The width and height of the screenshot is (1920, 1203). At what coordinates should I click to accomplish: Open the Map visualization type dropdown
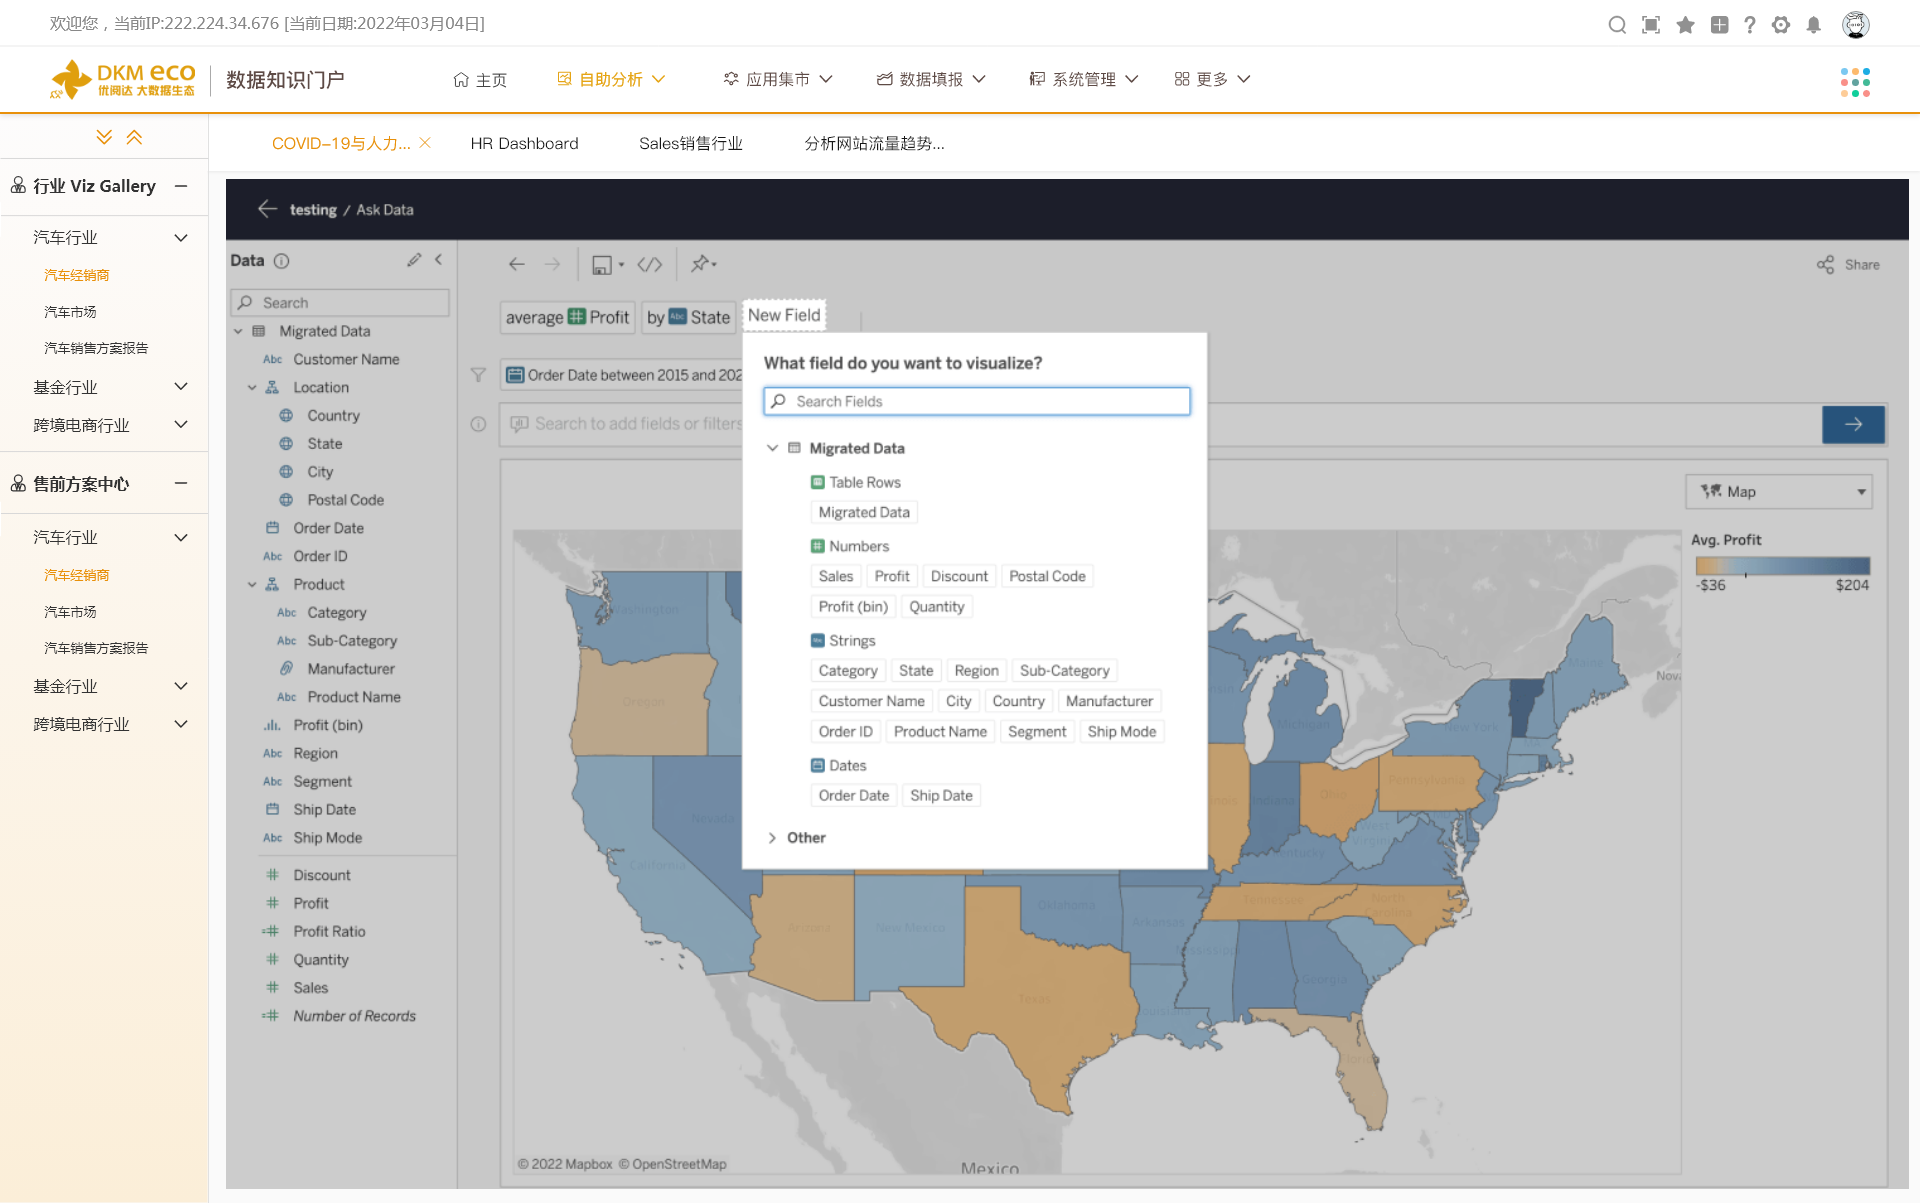pyautogui.click(x=1779, y=491)
